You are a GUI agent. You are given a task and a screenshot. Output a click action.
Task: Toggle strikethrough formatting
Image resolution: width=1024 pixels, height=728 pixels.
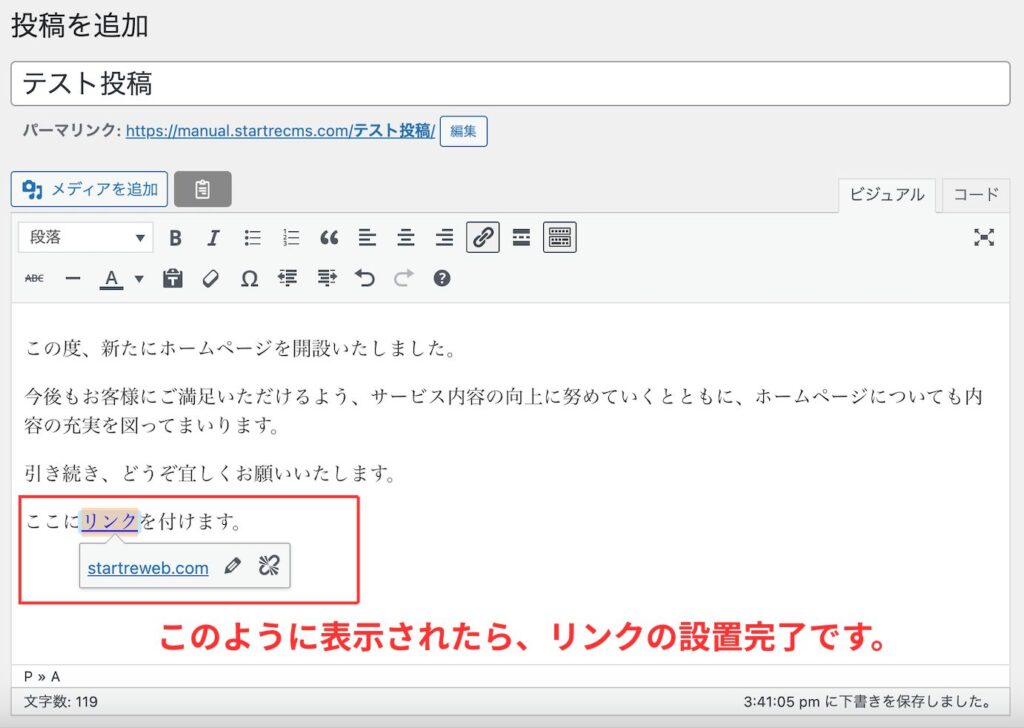coord(34,279)
